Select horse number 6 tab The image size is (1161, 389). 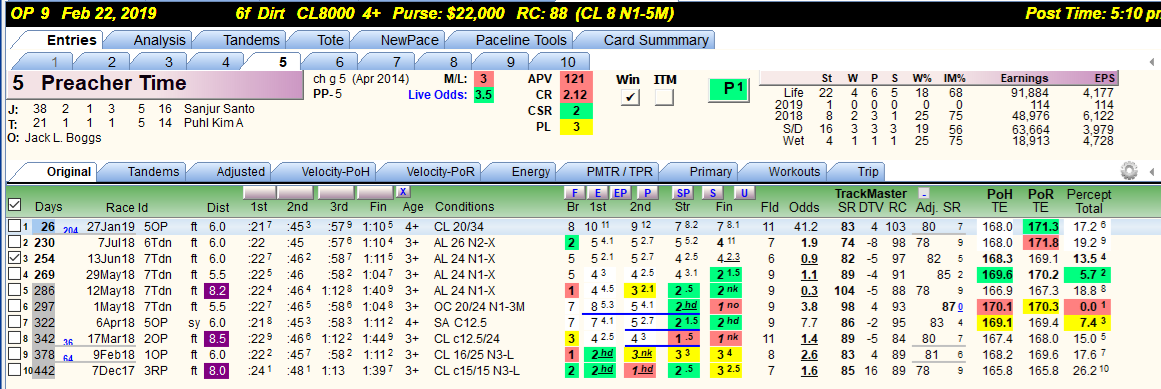340,62
